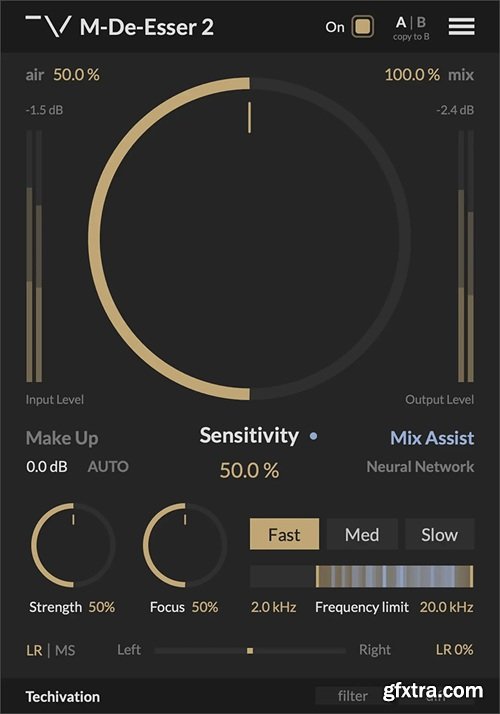Image resolution: width=500 pixels, height=714 pixels.
Task: Click the large Sensitivity dial
Action: pyautogui.click(x=250, y=239)
